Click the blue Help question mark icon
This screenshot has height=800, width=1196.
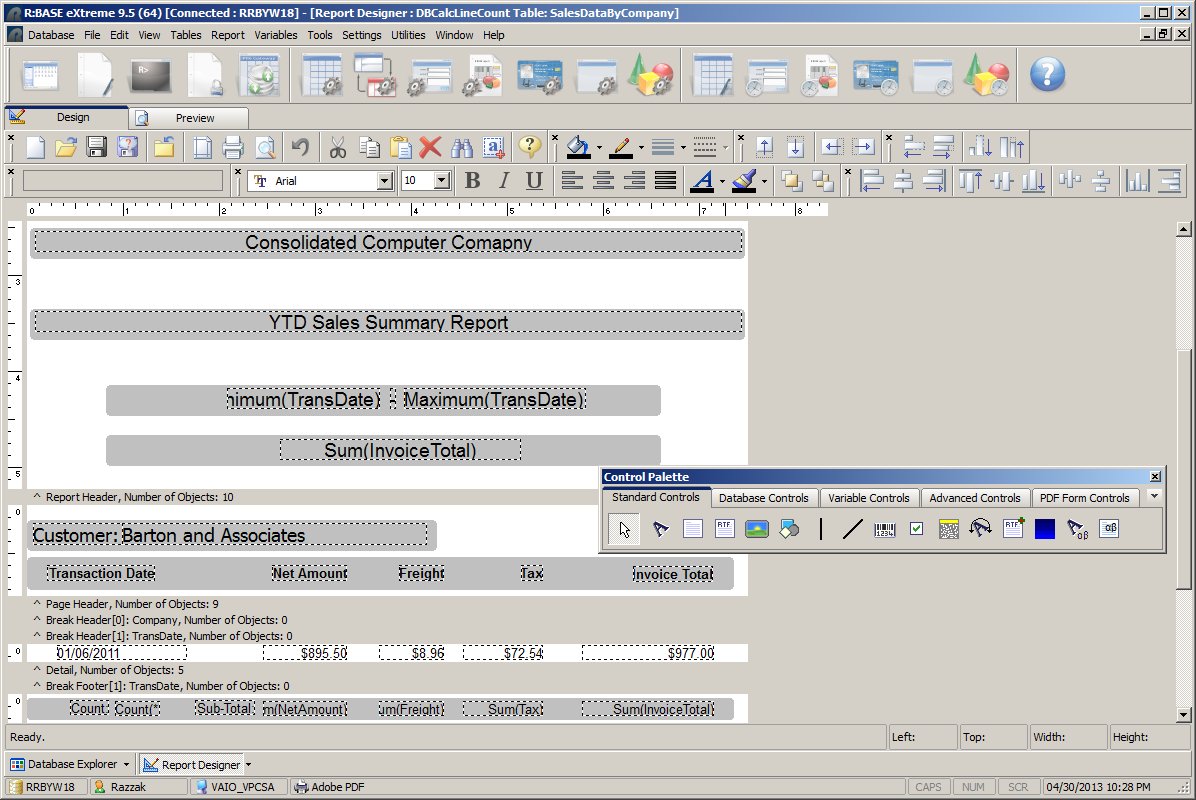tap(1047, 74)
